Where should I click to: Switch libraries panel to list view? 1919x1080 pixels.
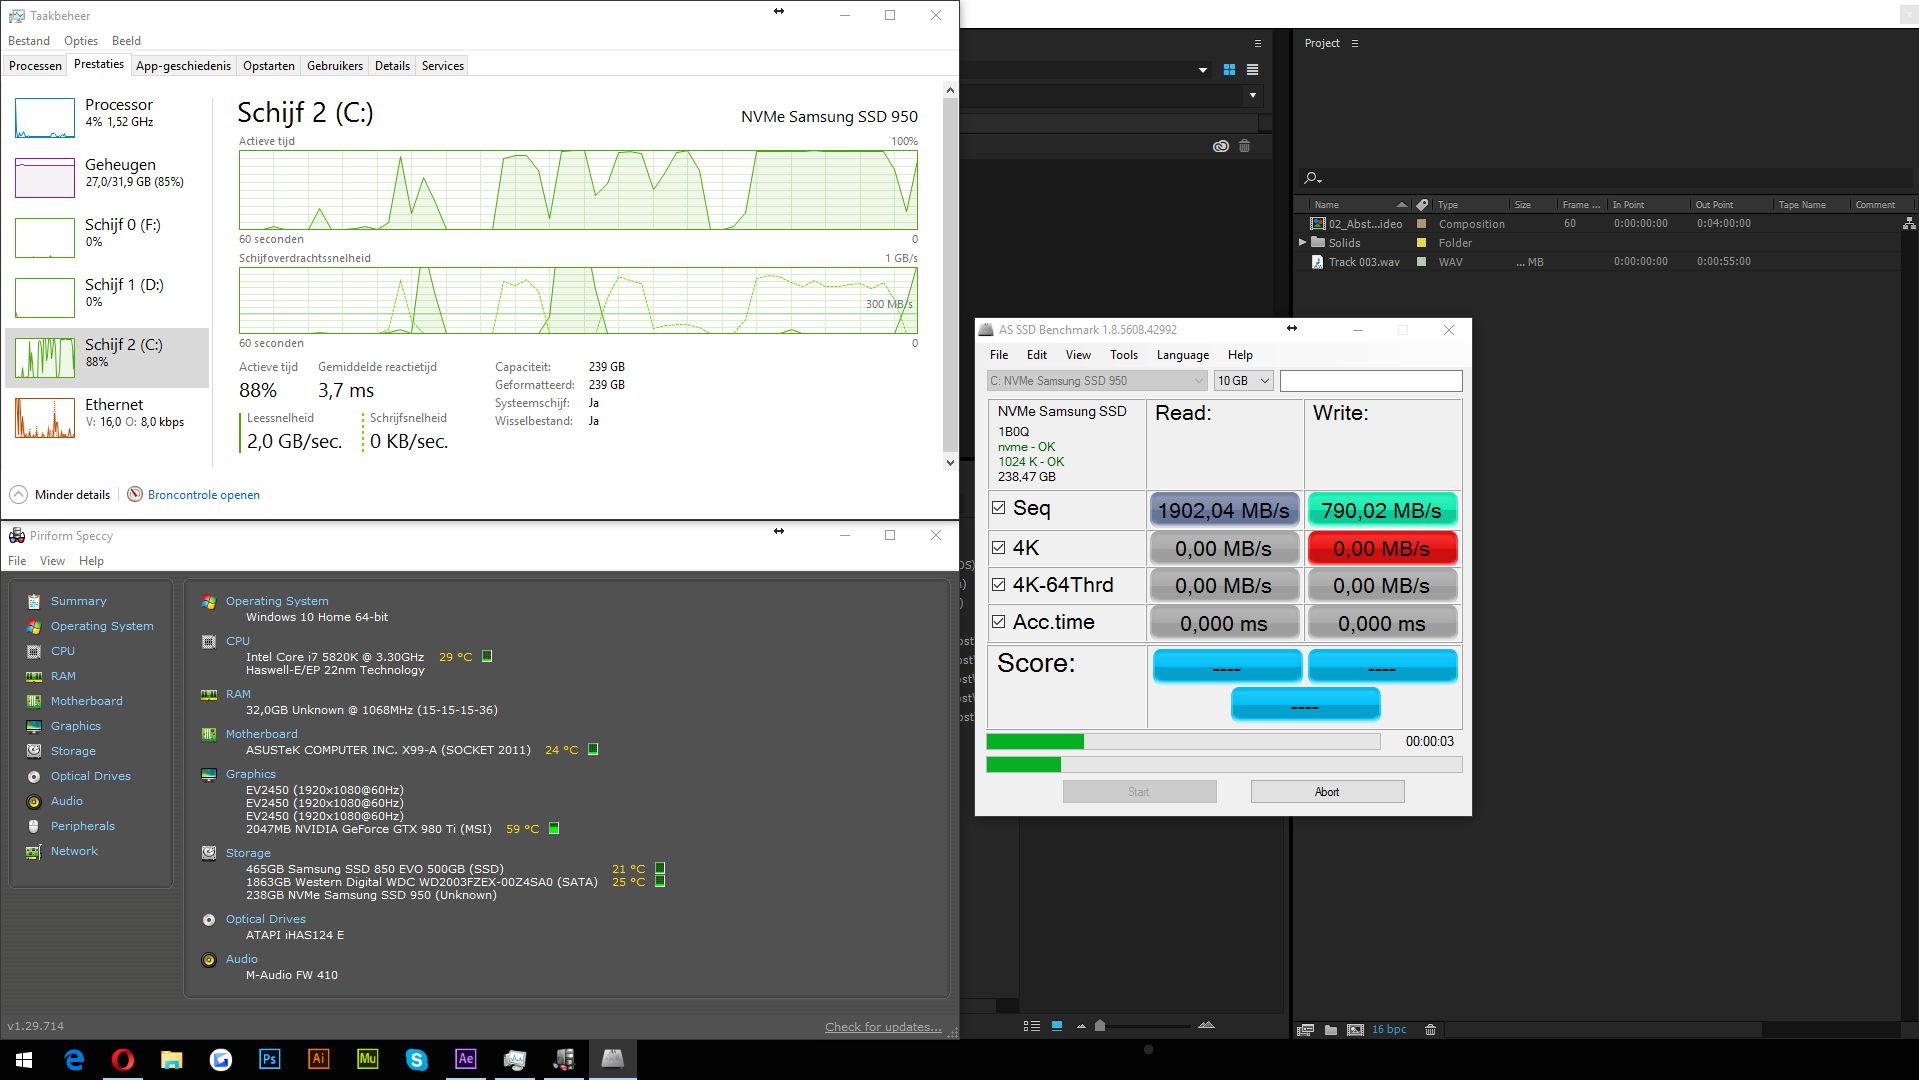1252,70
